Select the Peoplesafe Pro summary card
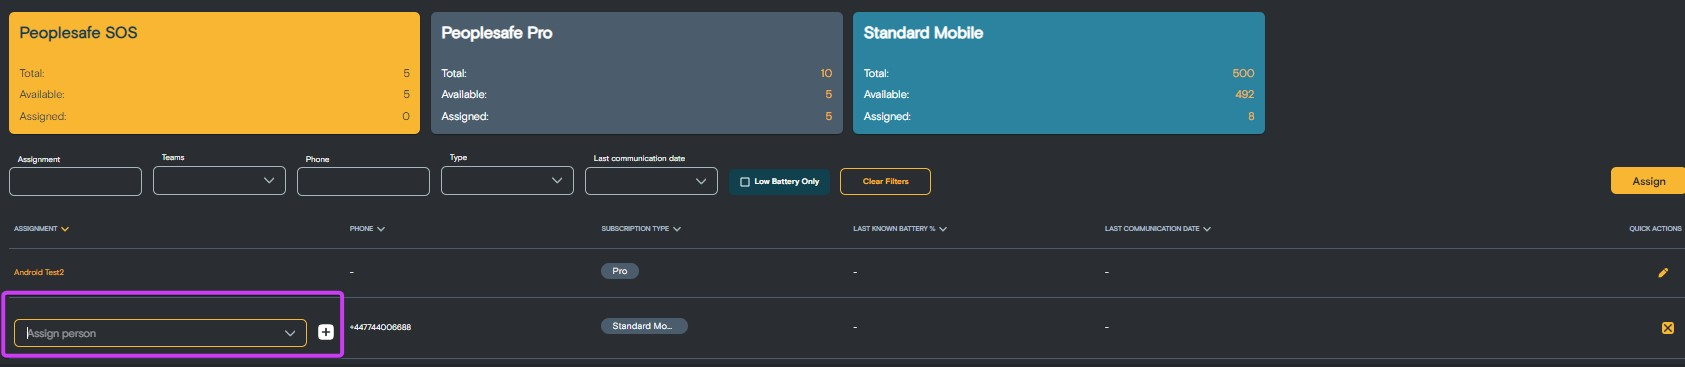 [x=637, y=73]
